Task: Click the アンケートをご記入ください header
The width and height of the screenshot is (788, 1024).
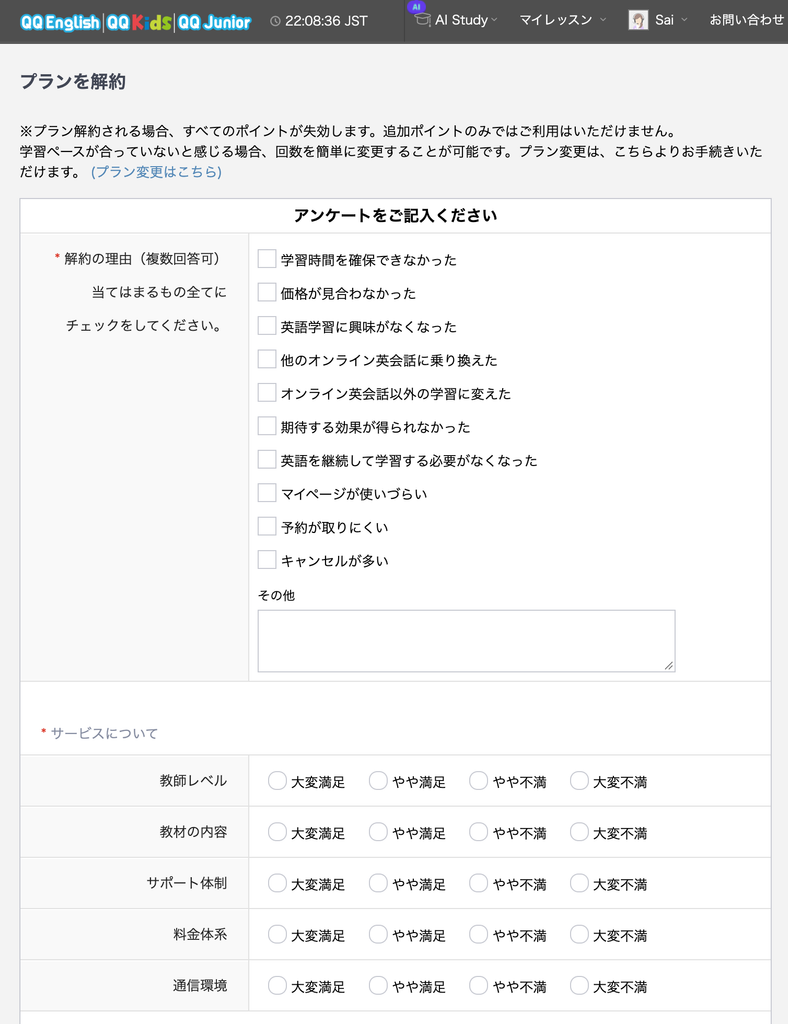Action: point(395,216)
